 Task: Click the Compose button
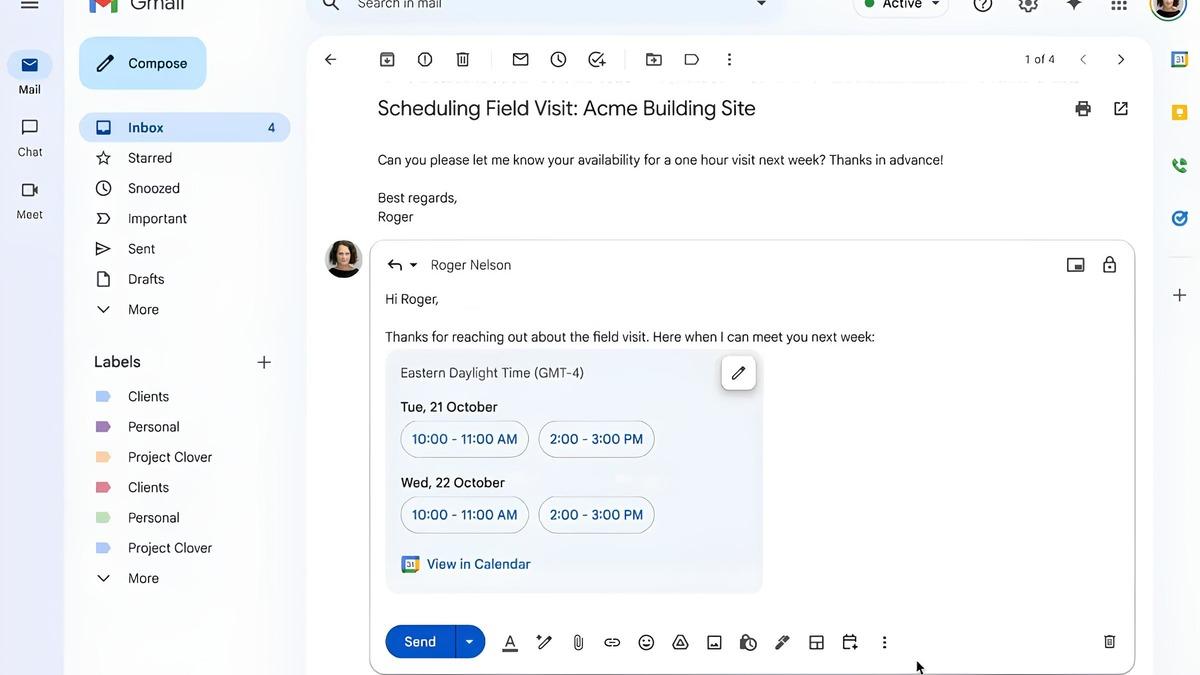143,63
